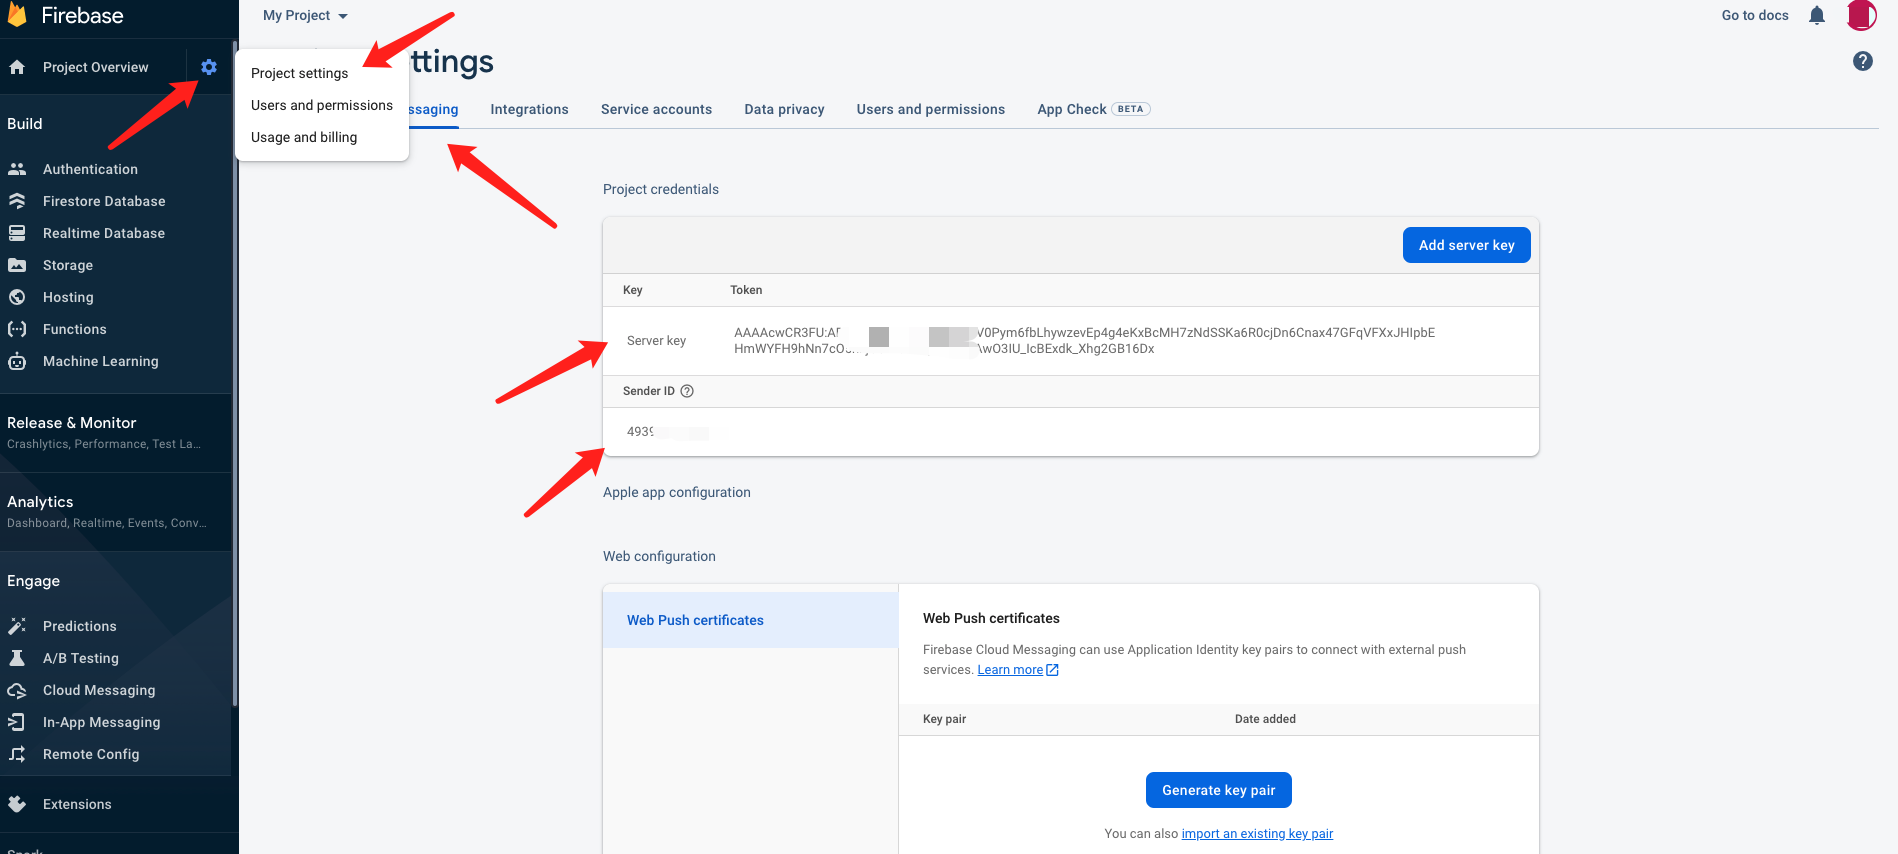This screenshot has width=1898, height=854.
Task: Click the help question mark icon
Action: click(x=1863, y=61)
